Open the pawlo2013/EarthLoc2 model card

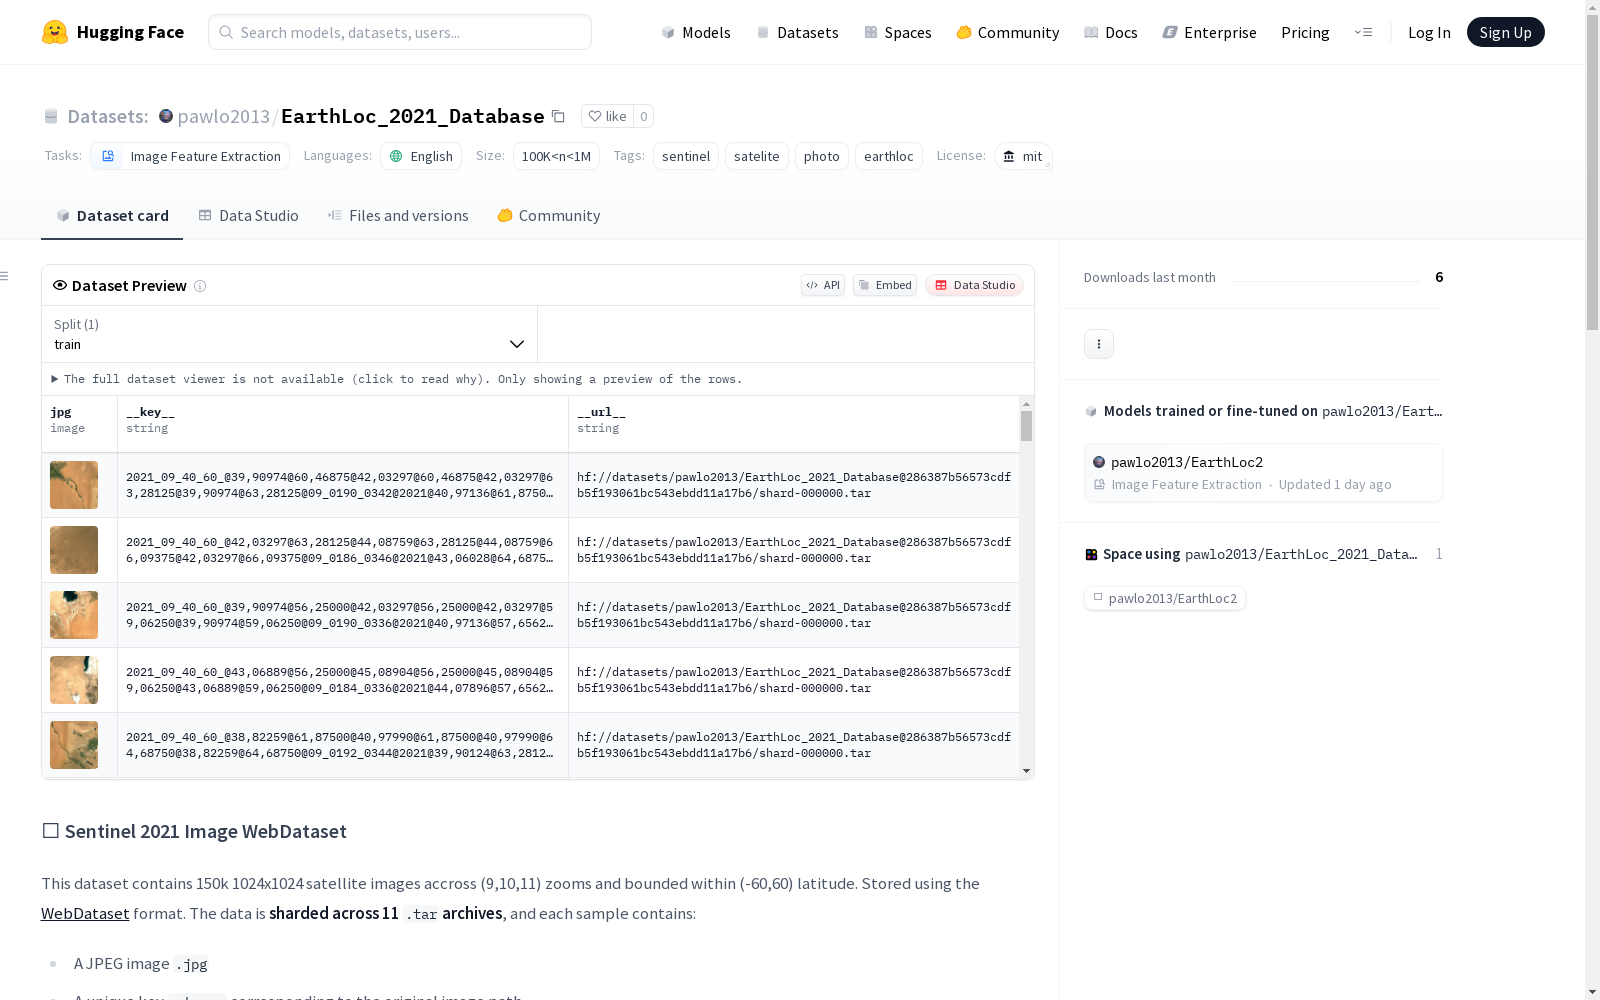[1263, 473]
